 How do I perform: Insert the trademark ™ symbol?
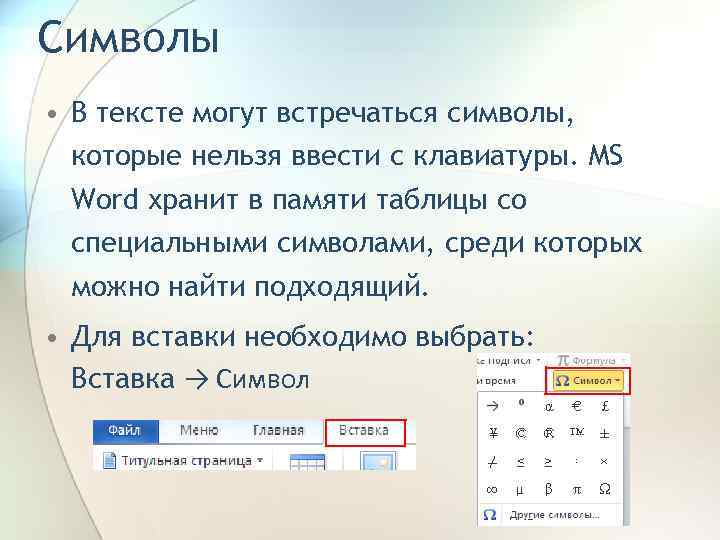[577, 432]
